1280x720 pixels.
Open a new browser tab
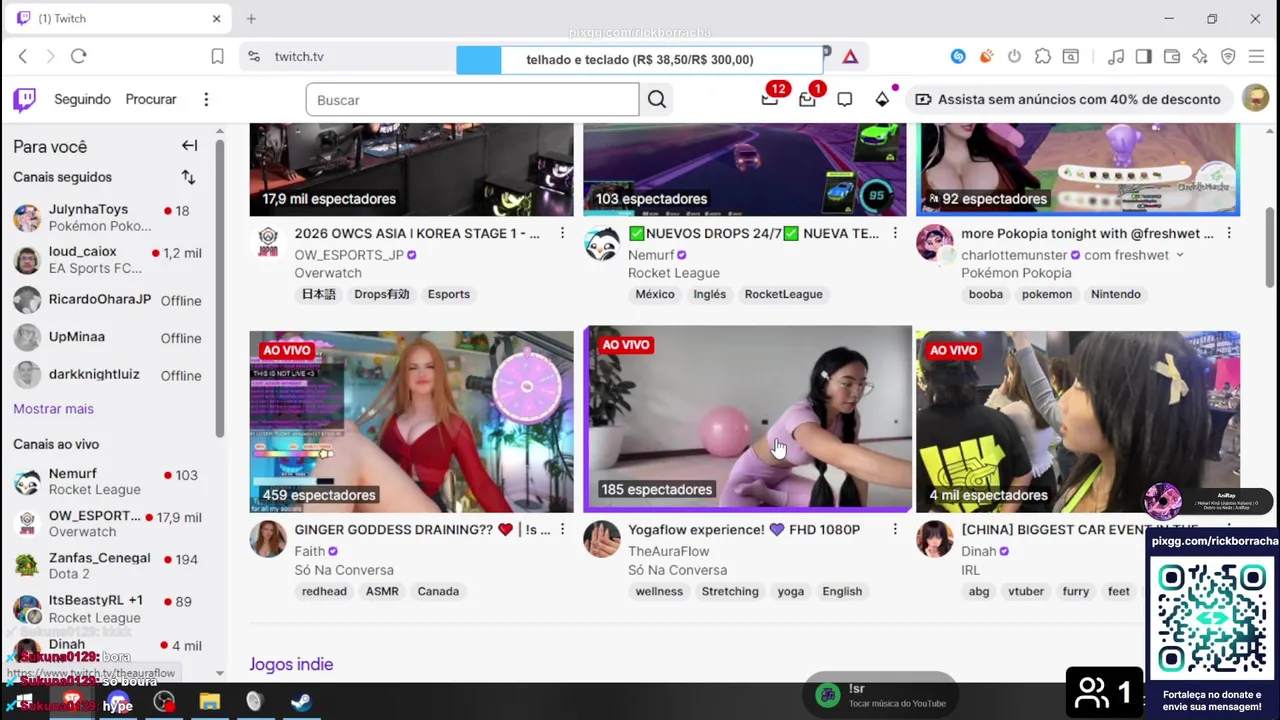coord(251,18)
